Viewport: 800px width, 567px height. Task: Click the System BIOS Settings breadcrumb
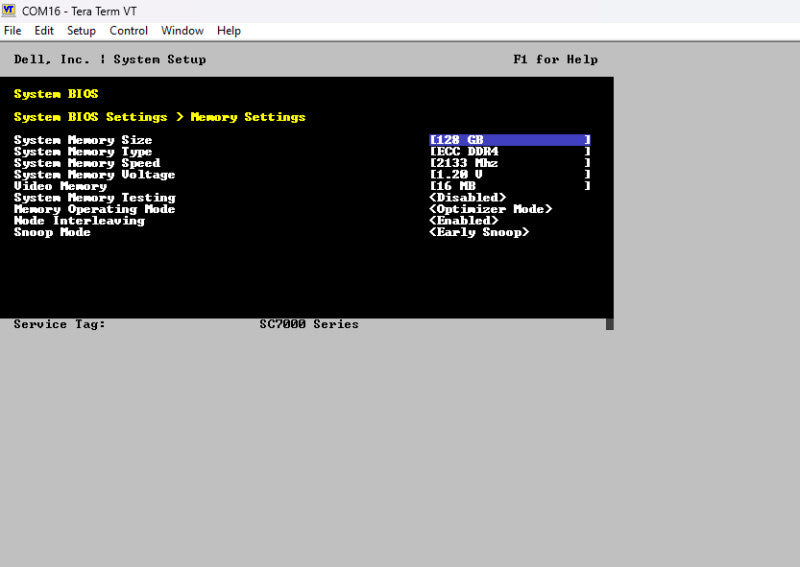[90, 117]
